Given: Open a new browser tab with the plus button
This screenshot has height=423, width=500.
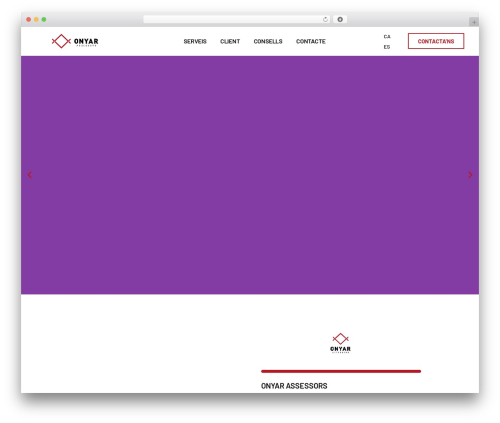Looking at the screenshot, I should [474, 22].
